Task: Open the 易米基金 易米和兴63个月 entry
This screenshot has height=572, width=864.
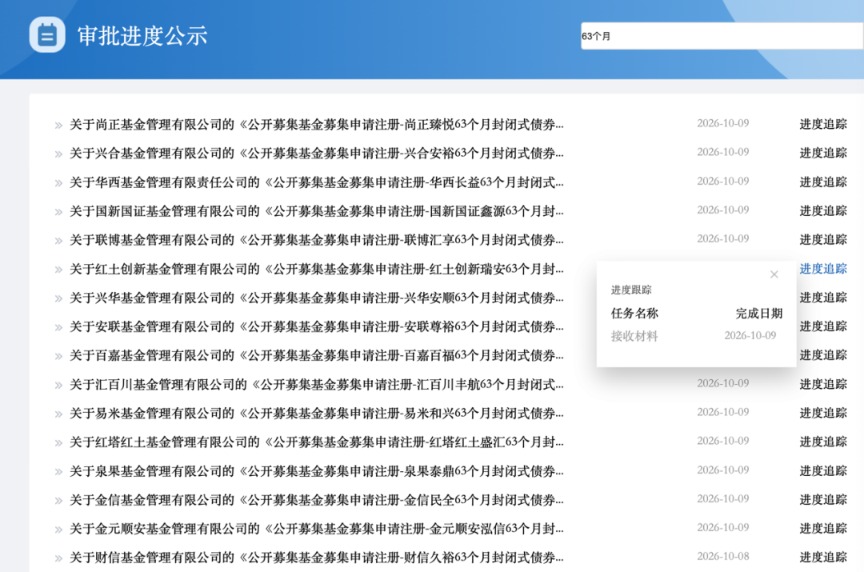Action: pyautogui.click(x=316, y=413)
